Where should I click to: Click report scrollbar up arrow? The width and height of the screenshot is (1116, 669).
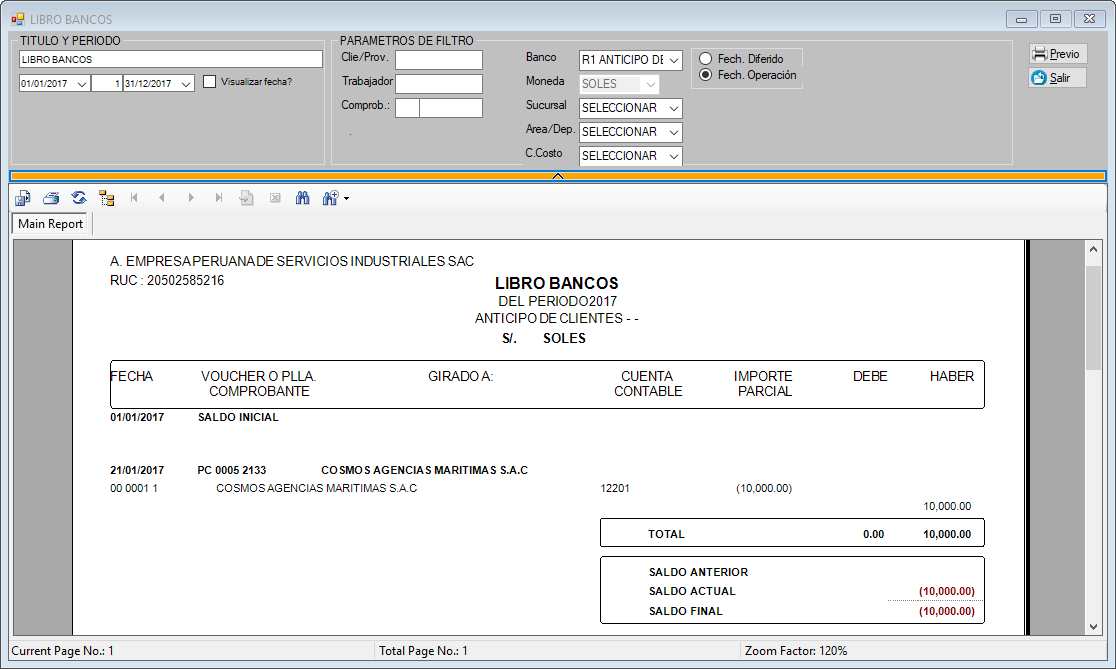1093,249
